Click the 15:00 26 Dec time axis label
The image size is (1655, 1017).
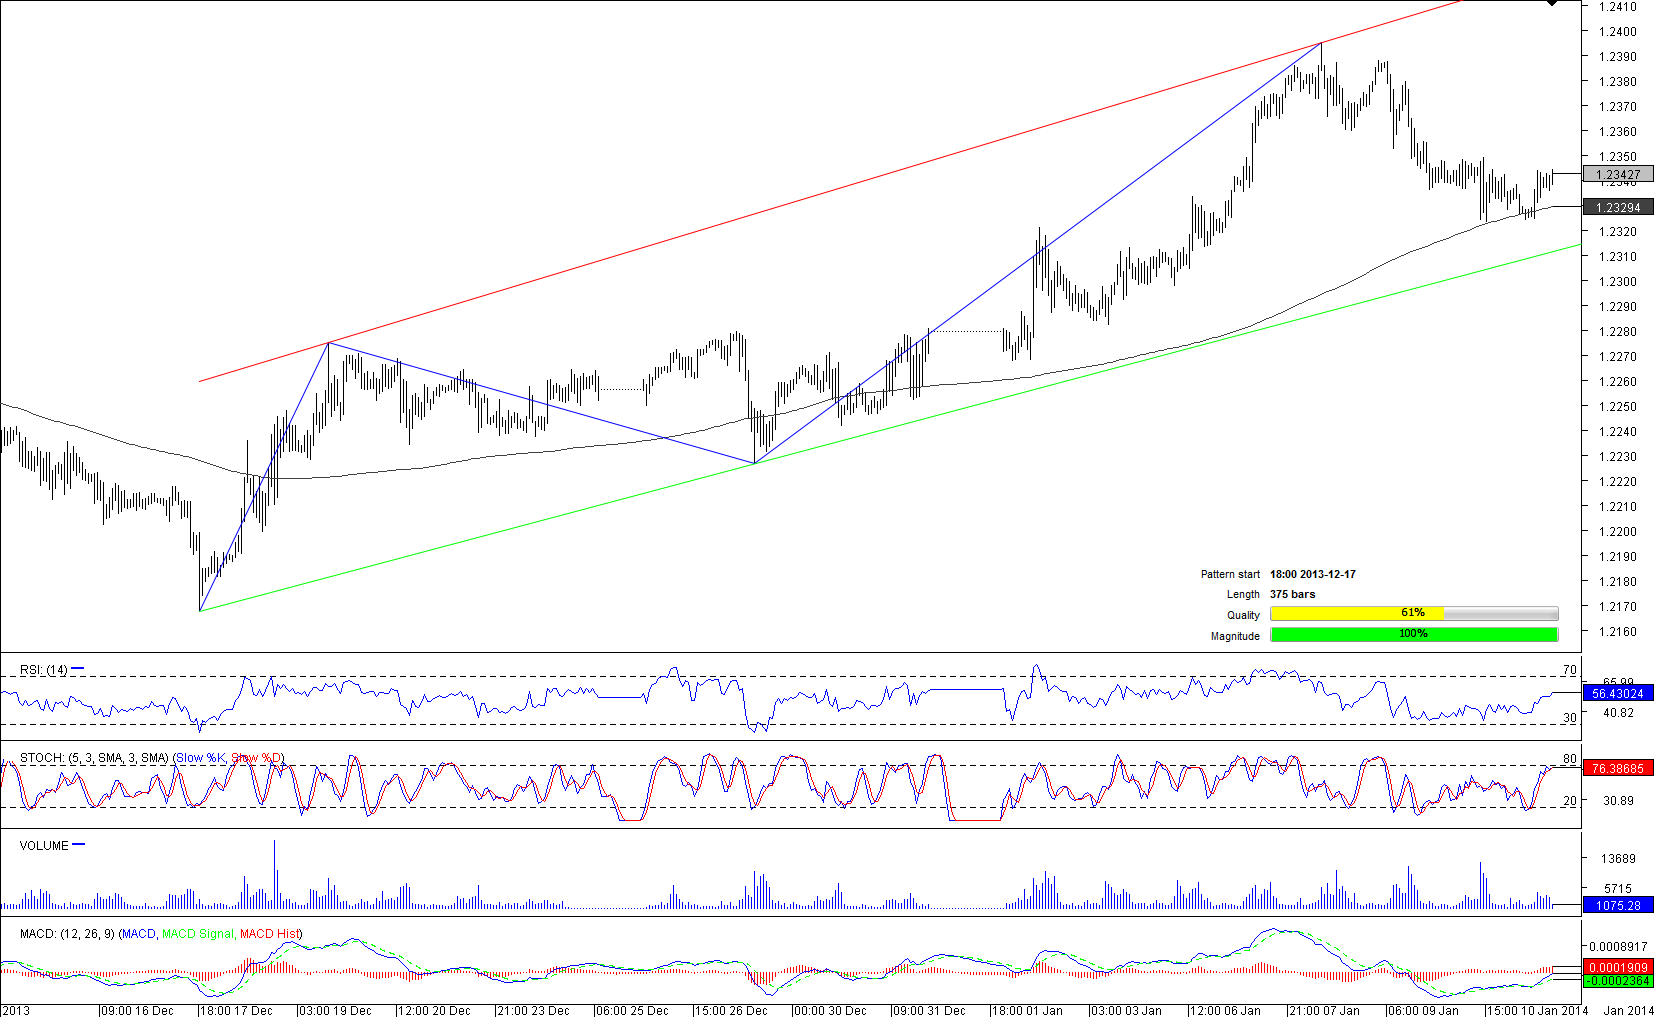(731, 1010)
